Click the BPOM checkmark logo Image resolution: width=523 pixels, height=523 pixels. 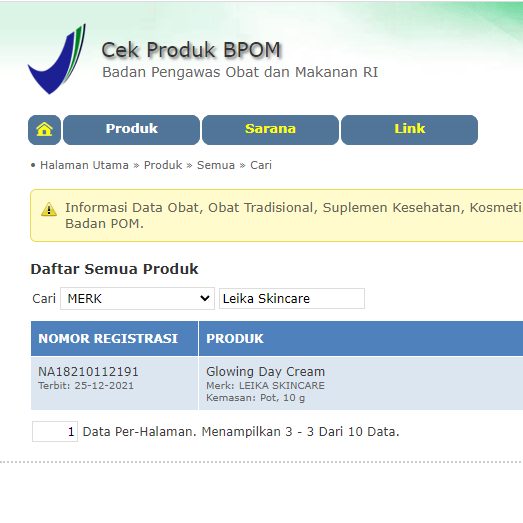(x=57, y=59)
